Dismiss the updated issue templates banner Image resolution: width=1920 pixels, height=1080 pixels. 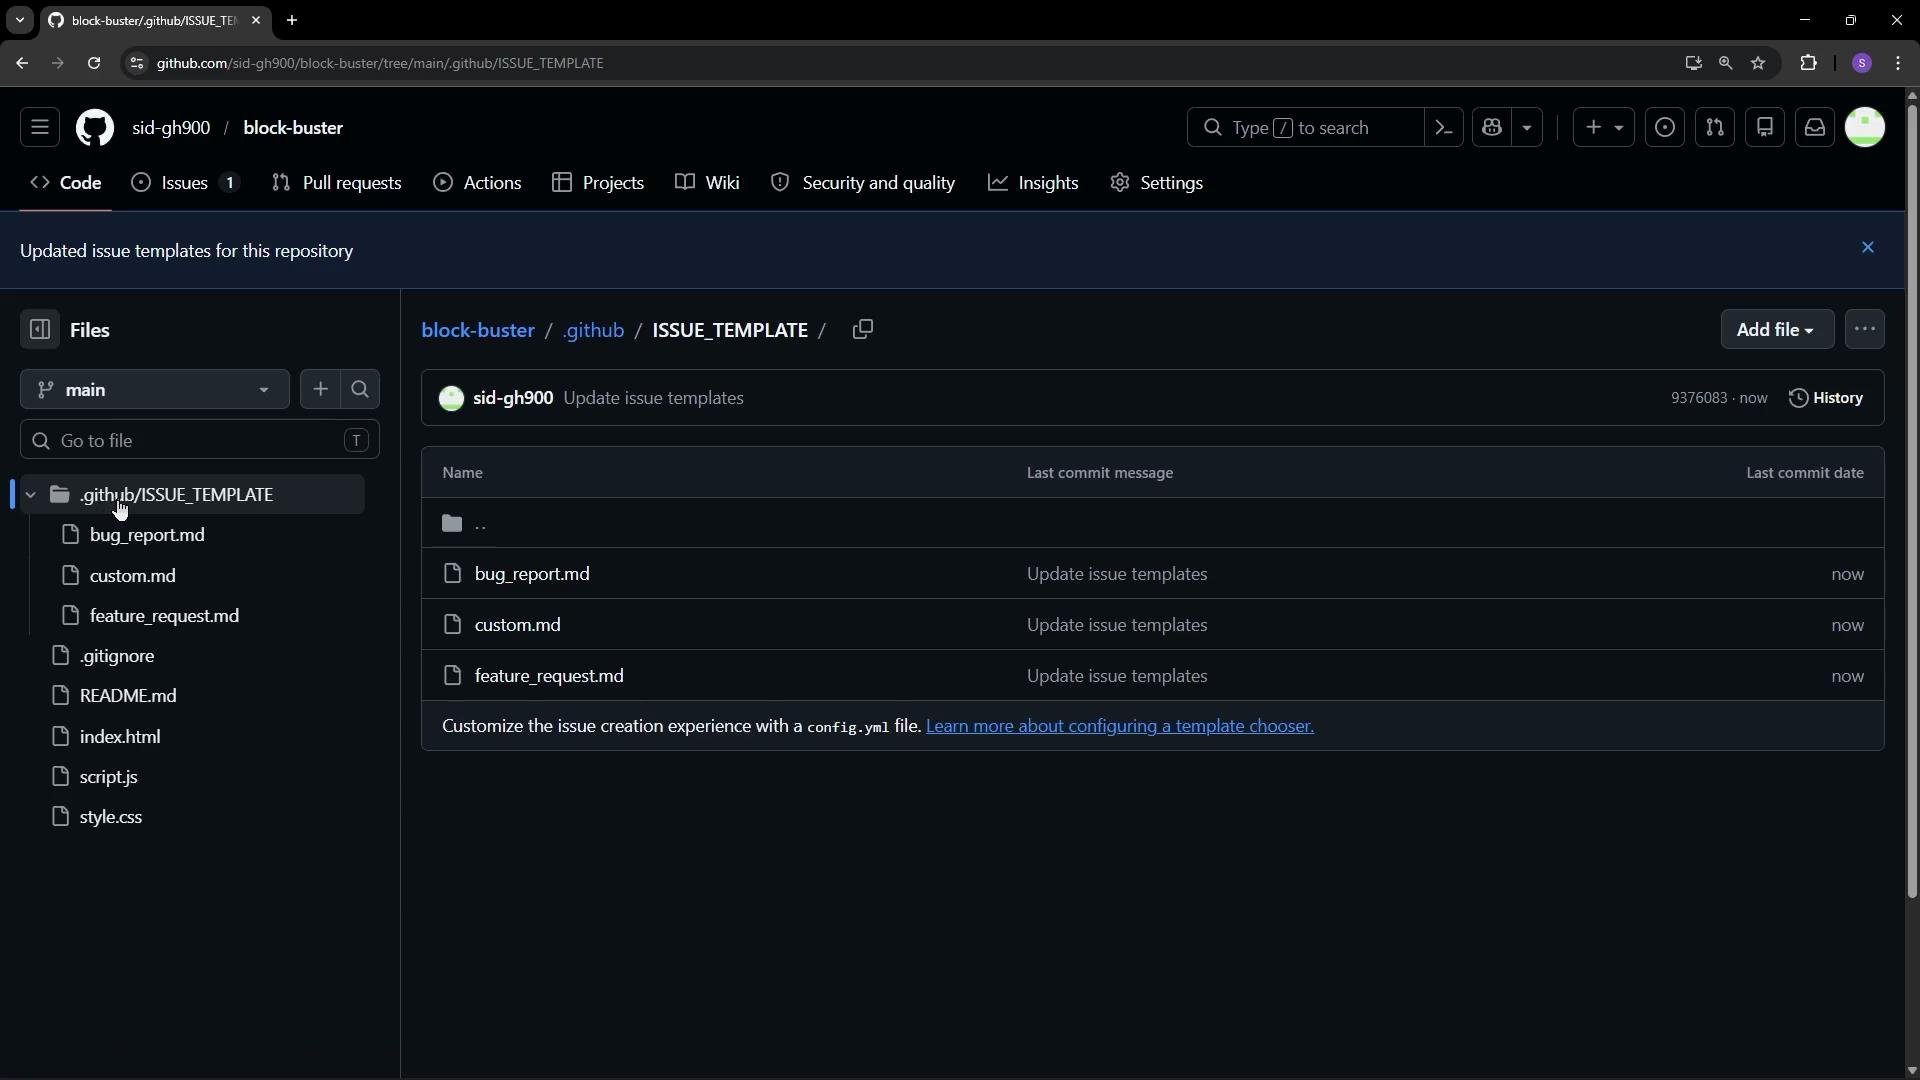click(x=1867, y=248)
